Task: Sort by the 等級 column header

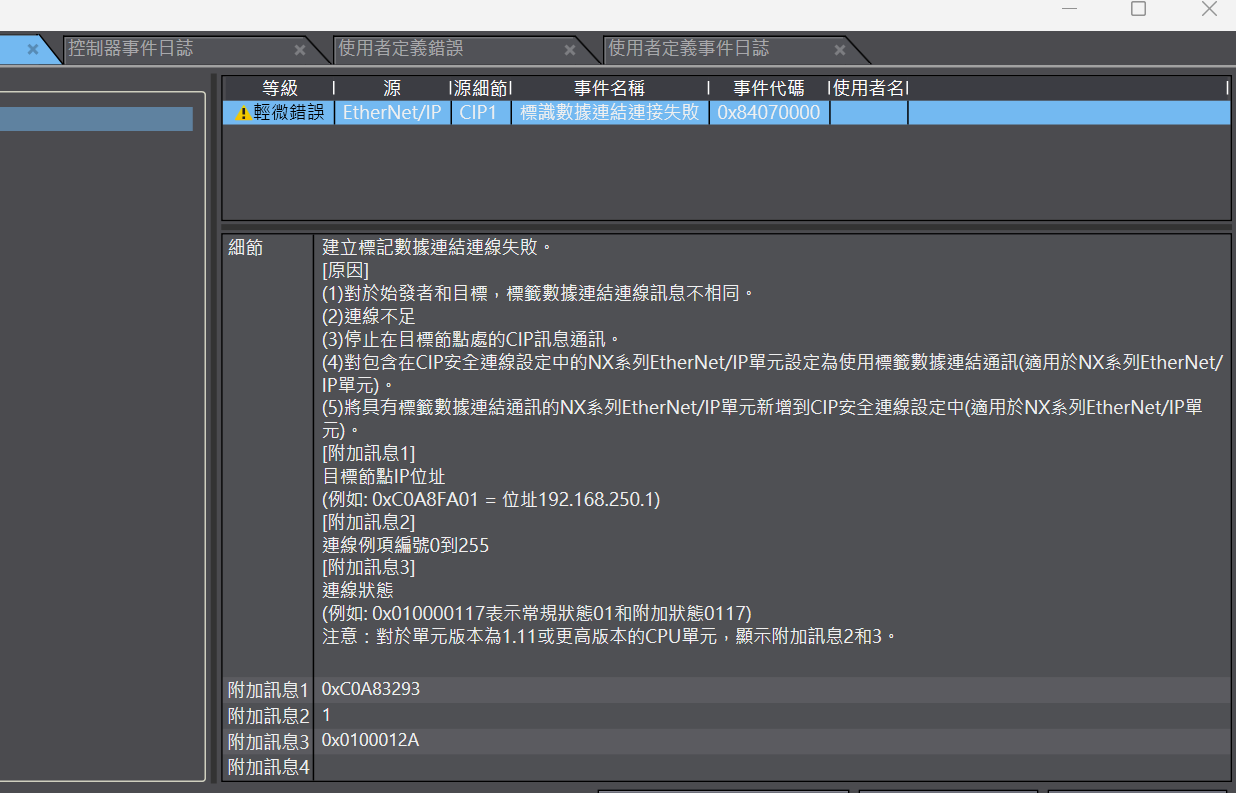Action: pos(279,88)
